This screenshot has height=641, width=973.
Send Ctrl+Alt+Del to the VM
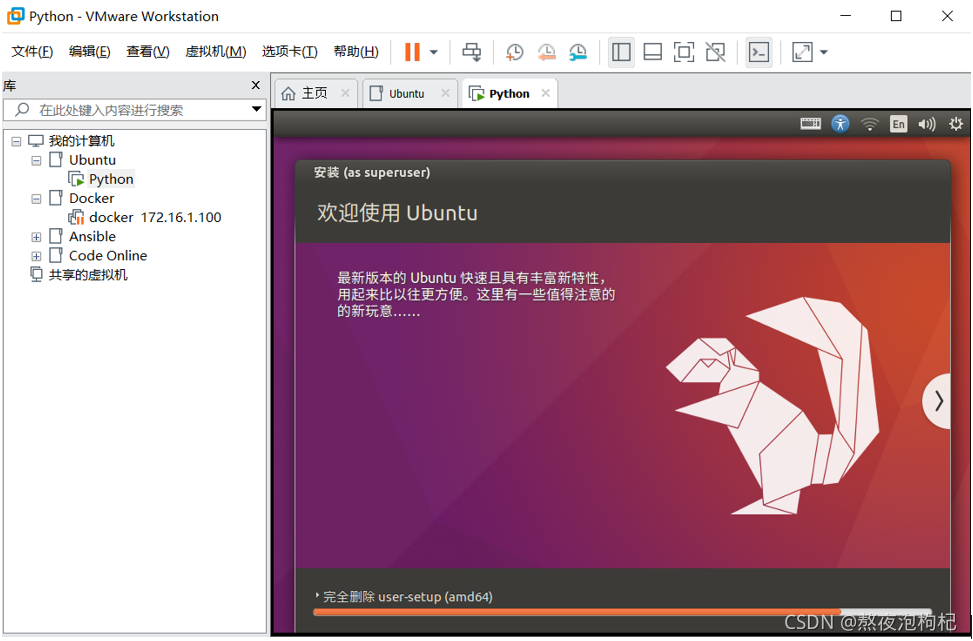(472, 52)
